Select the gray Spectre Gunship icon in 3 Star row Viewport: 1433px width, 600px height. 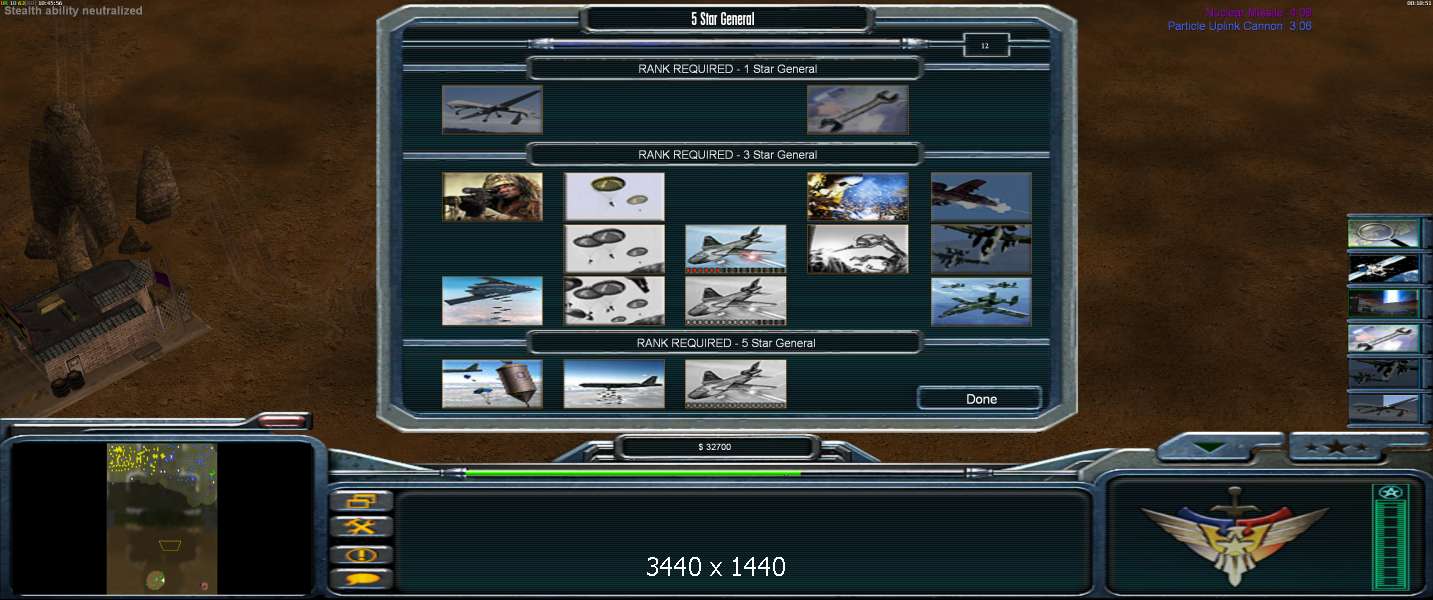pyautogui.click(x=736, y=301)
